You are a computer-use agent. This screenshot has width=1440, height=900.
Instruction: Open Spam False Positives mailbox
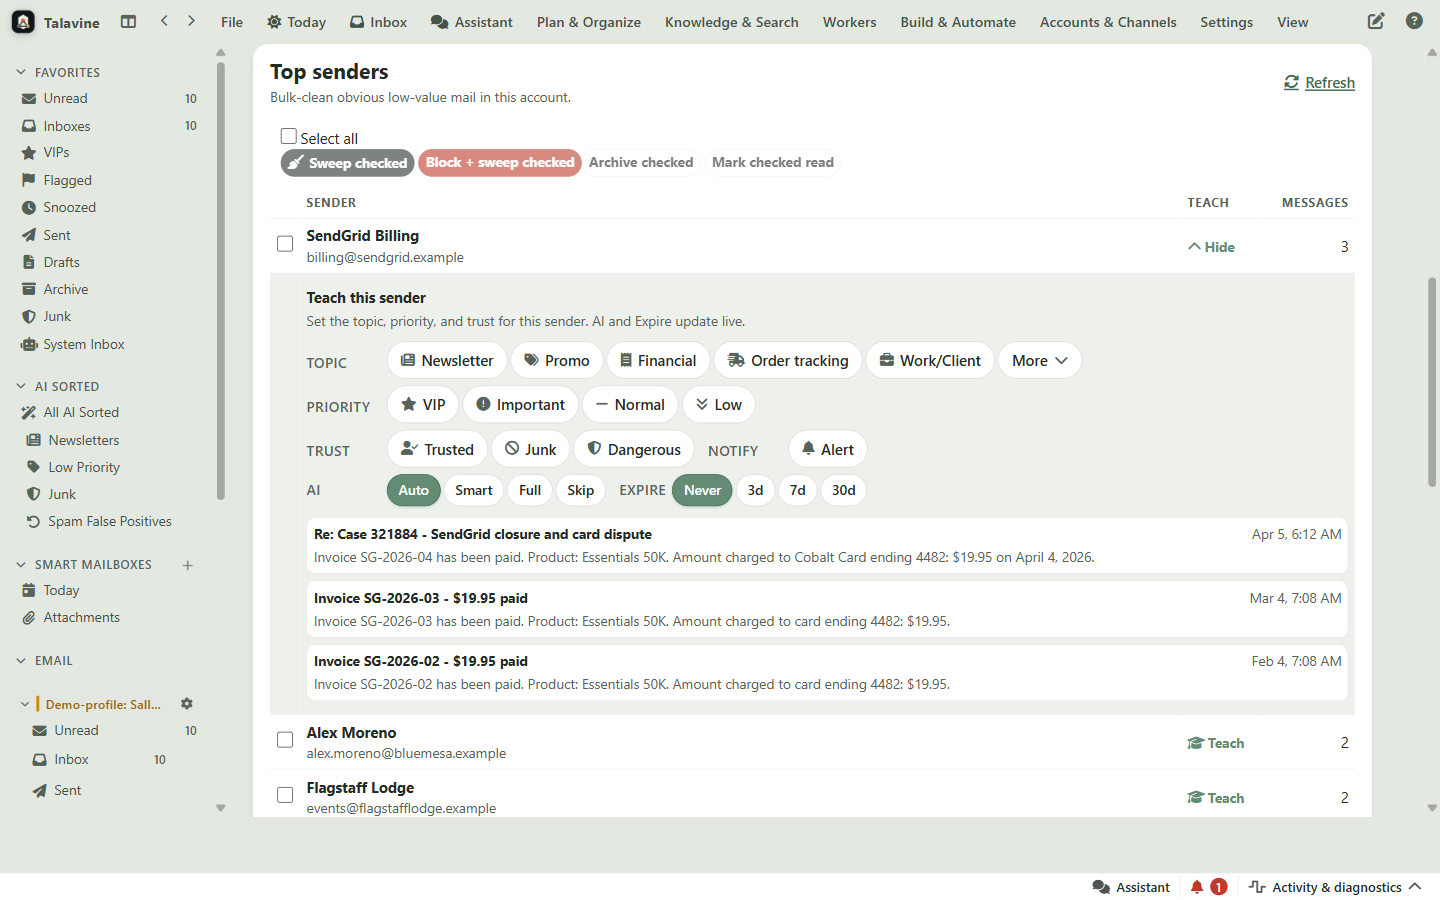(110, 521)
